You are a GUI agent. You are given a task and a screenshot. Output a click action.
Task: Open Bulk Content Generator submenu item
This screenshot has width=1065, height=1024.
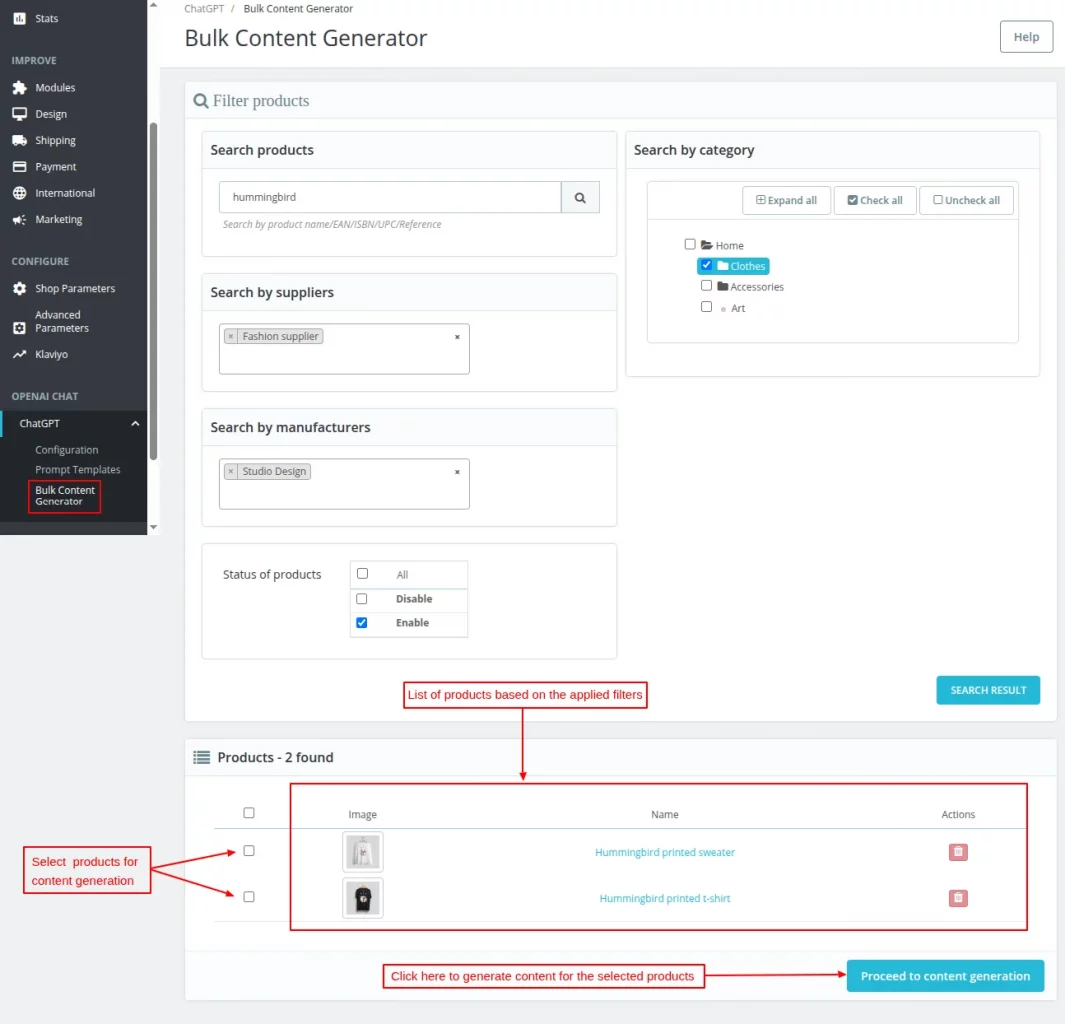65,496
